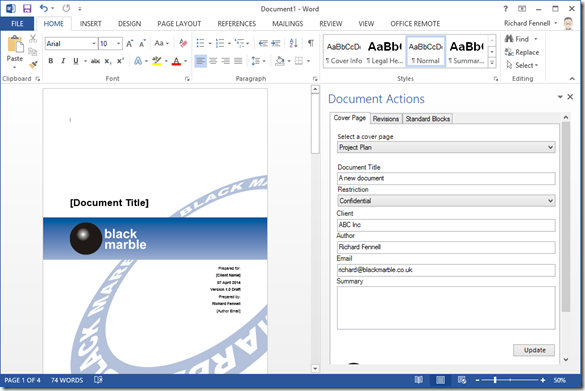Open Richard Fennell account dropdown

coord(530,23)
